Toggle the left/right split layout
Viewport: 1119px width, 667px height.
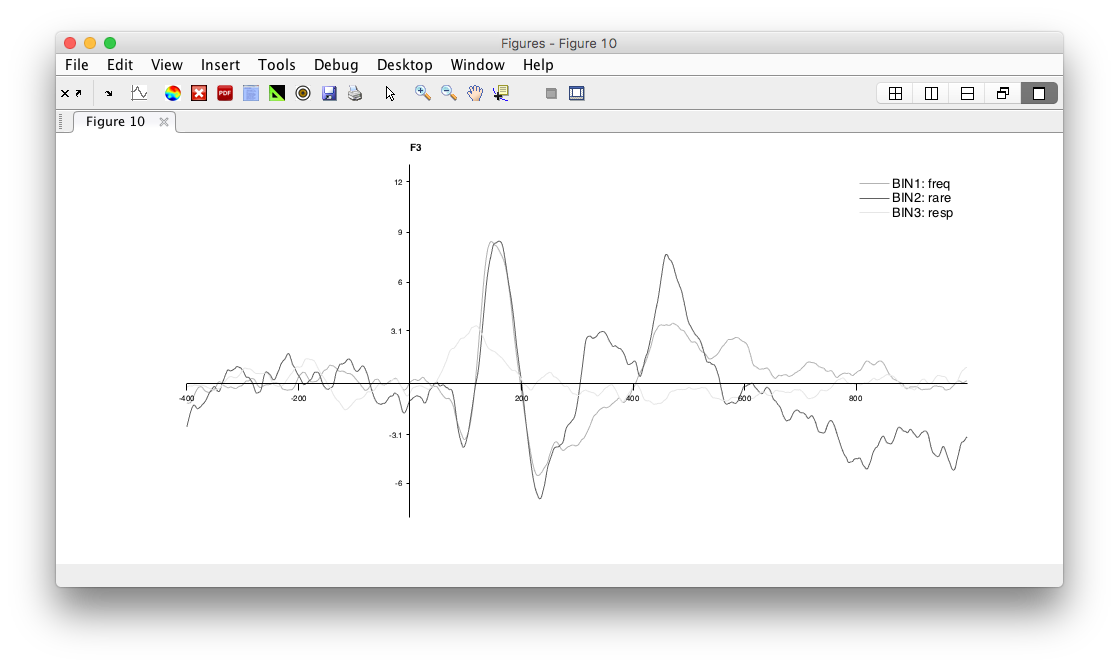(x=931, y=92)
